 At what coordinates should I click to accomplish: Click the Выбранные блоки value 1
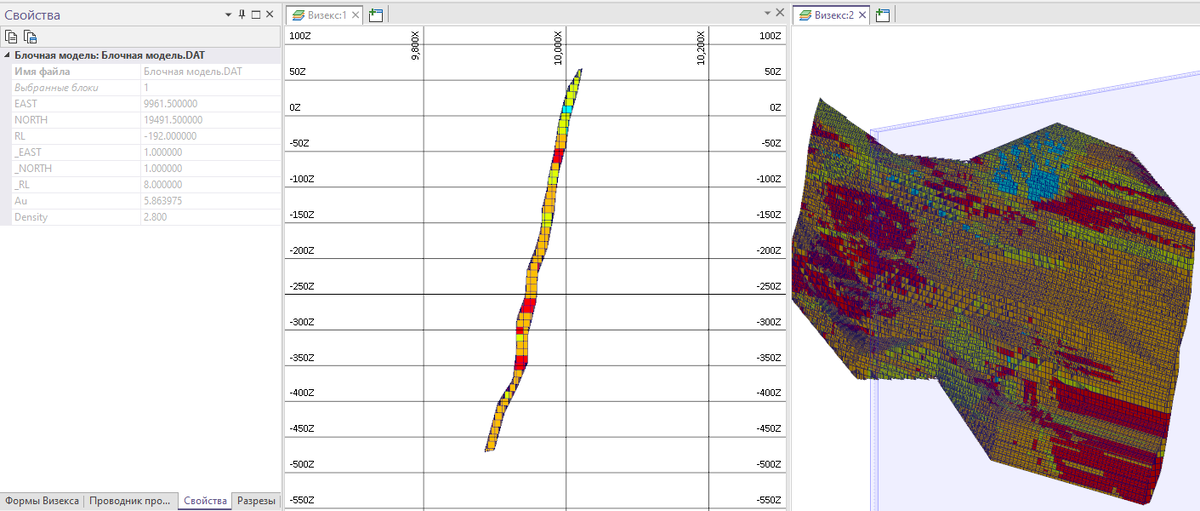pyautogui.click(x=147, y=88)
